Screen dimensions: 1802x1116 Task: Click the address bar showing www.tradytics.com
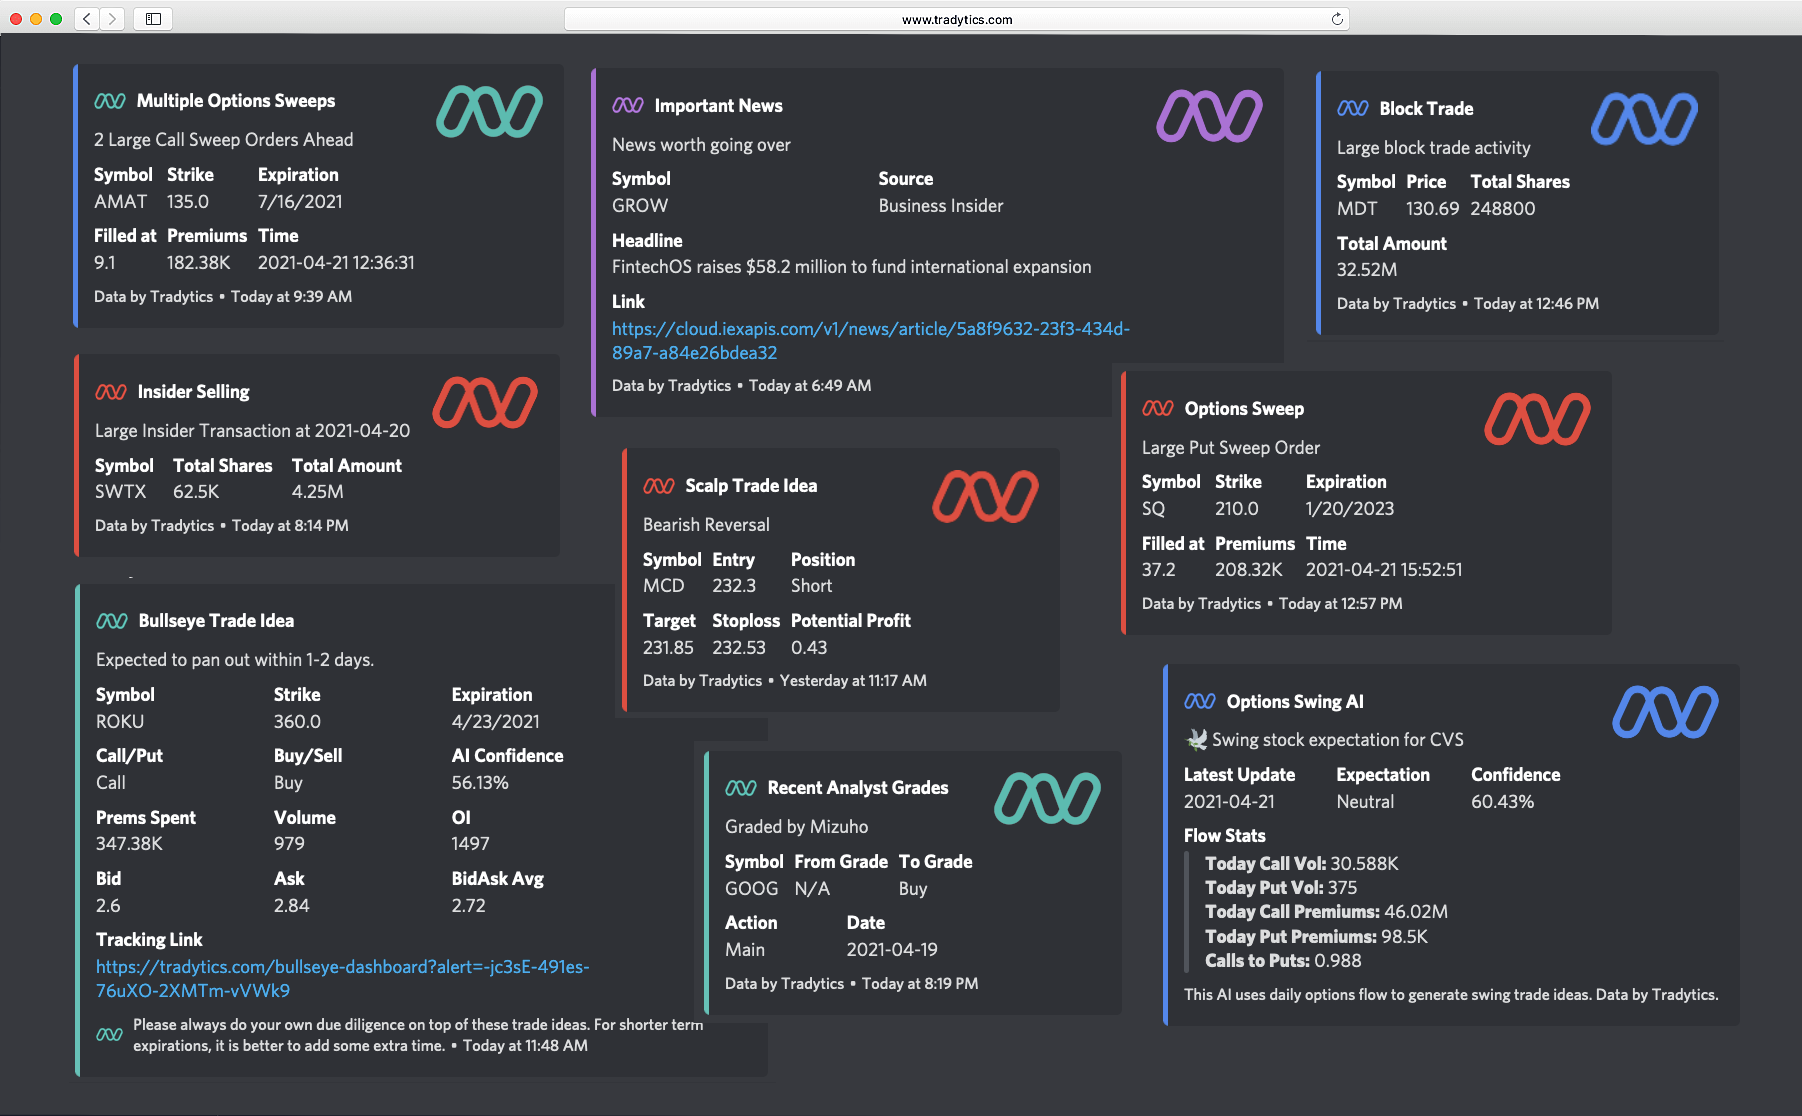pos(956,18)
